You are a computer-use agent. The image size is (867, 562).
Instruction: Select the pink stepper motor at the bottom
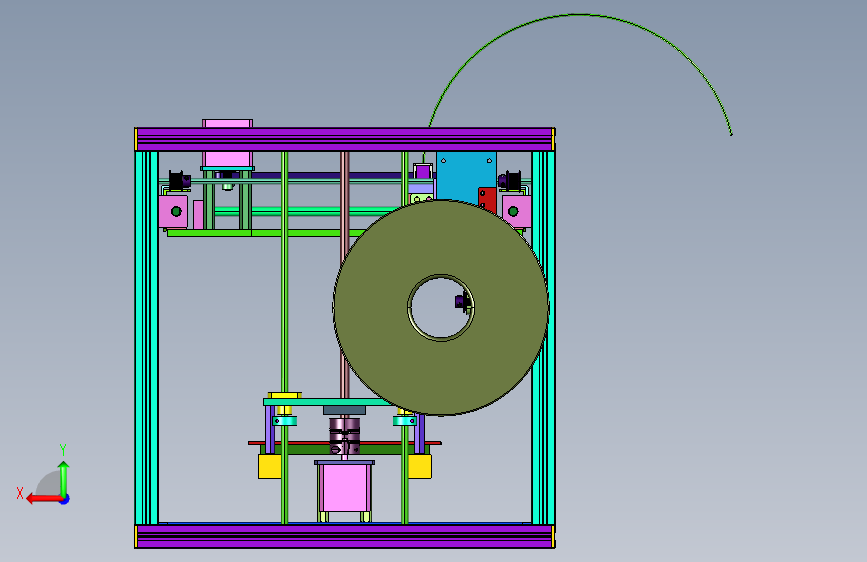pos(344,488)
